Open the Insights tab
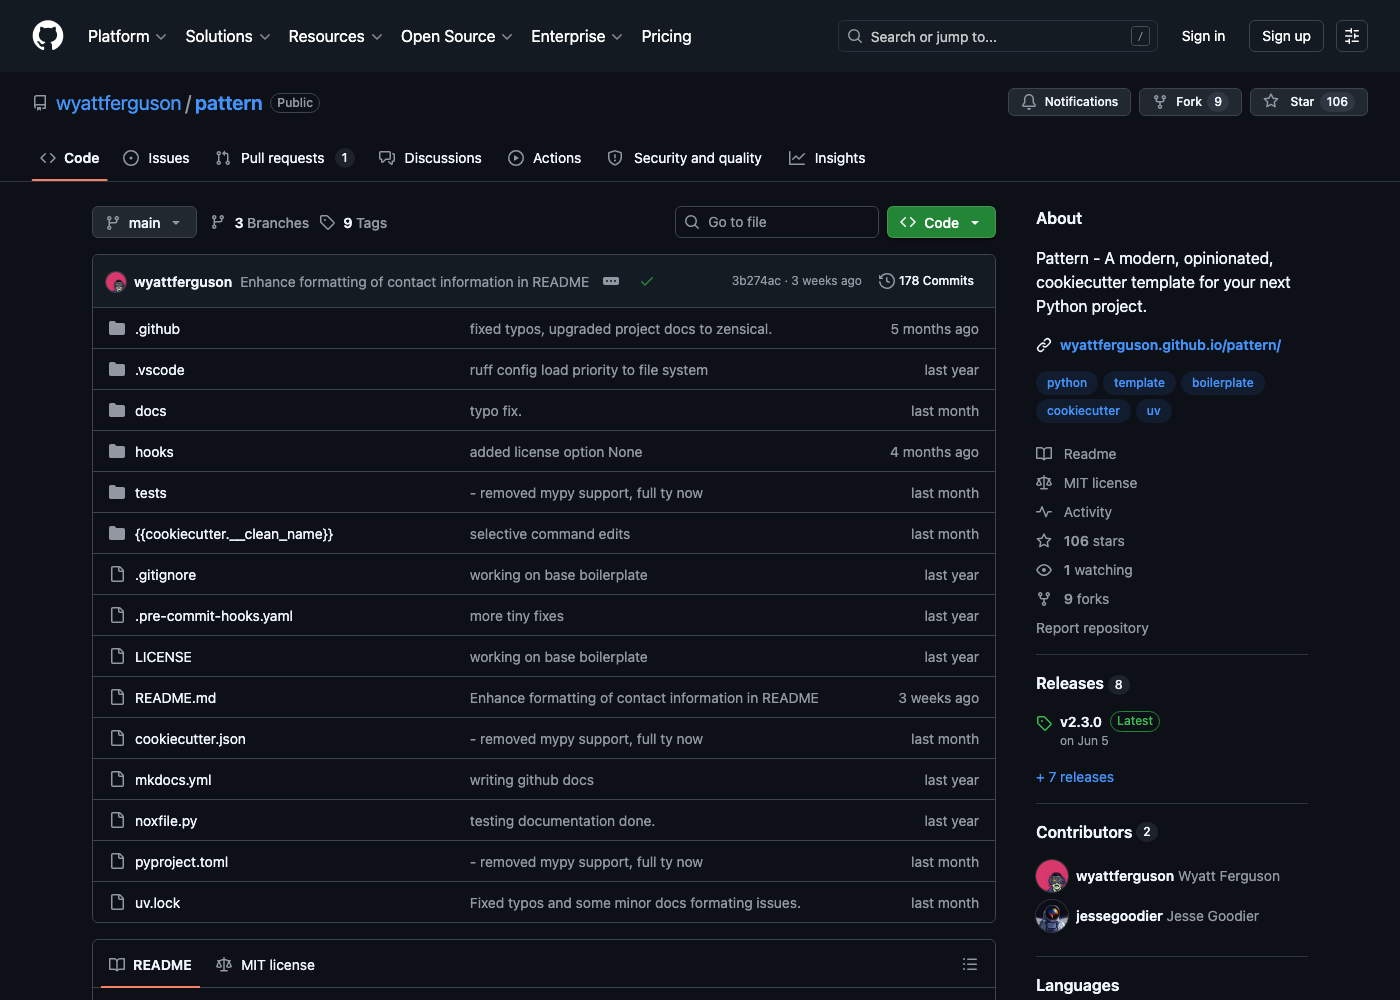Screen dimensions: 1400x1000 pyautogui.click(x=827, y=158)
